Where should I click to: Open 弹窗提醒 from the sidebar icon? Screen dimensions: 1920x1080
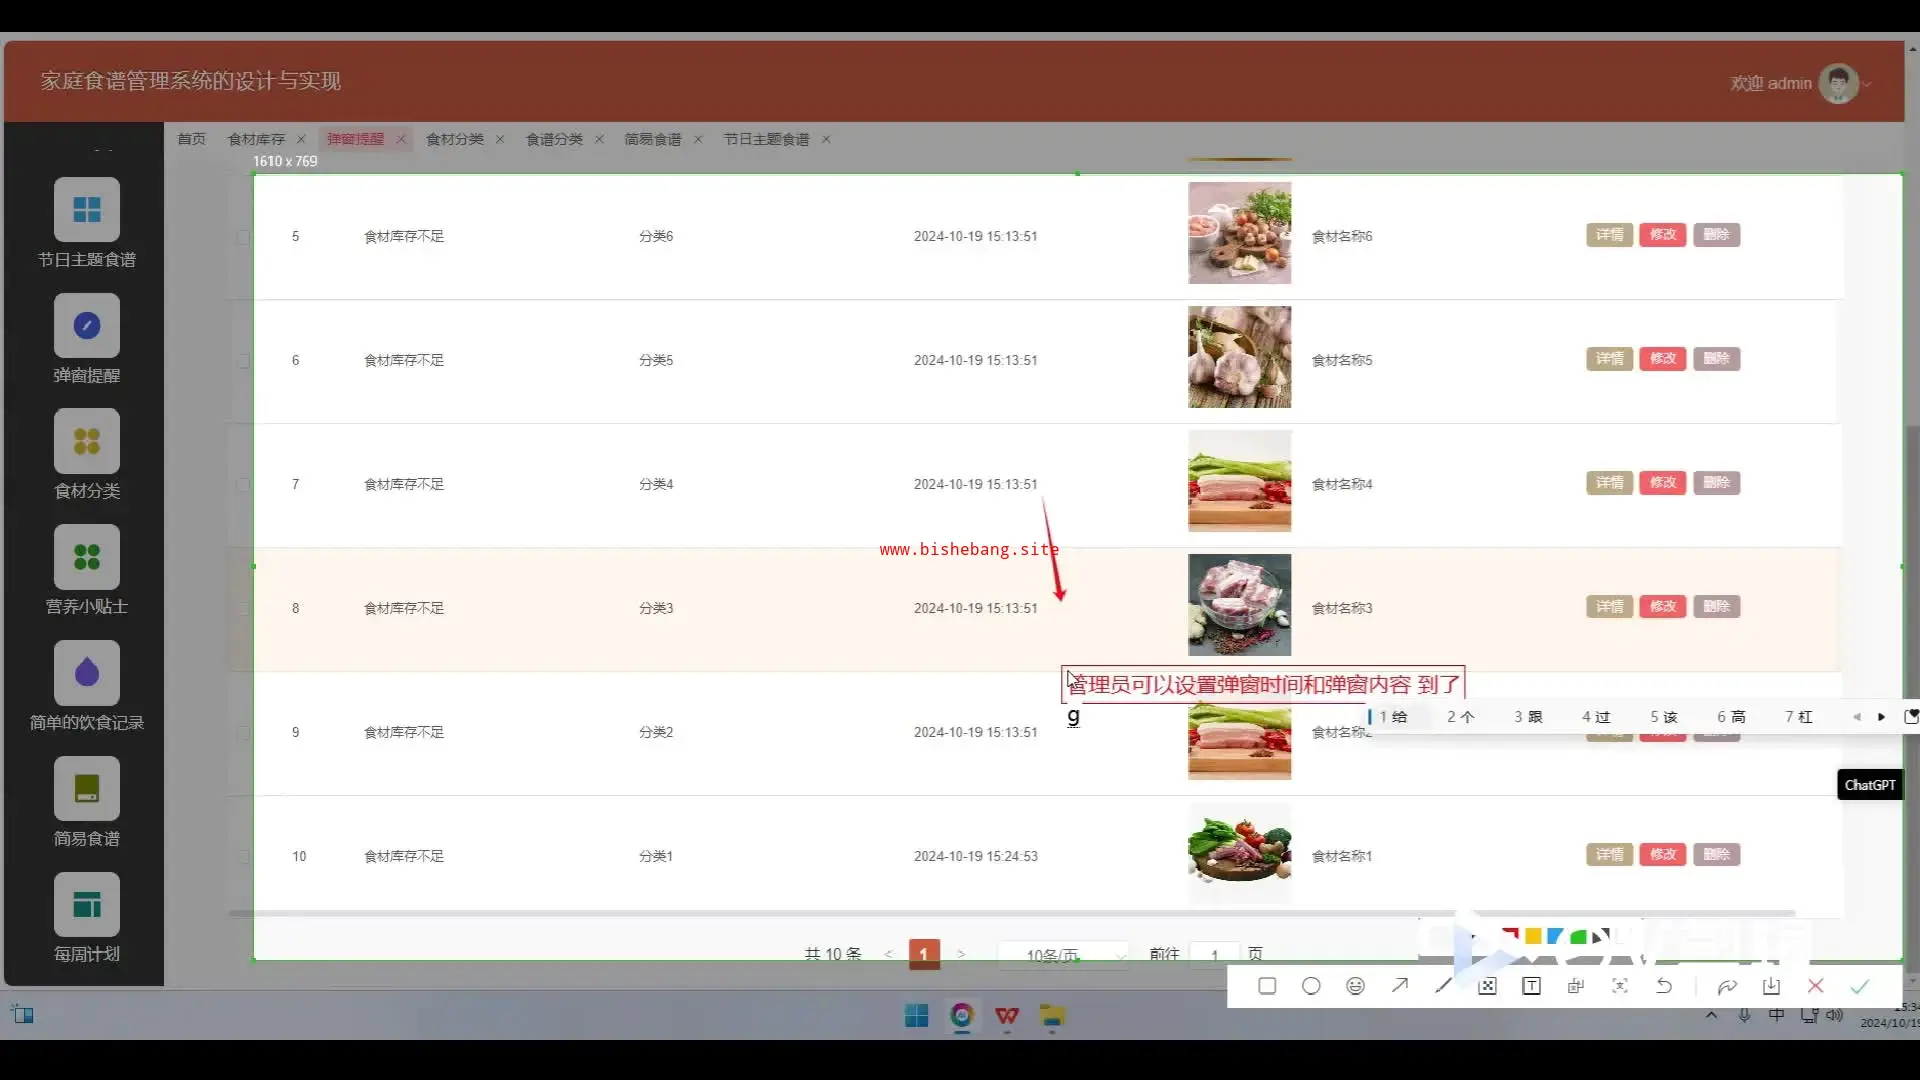tap(87, 326)
